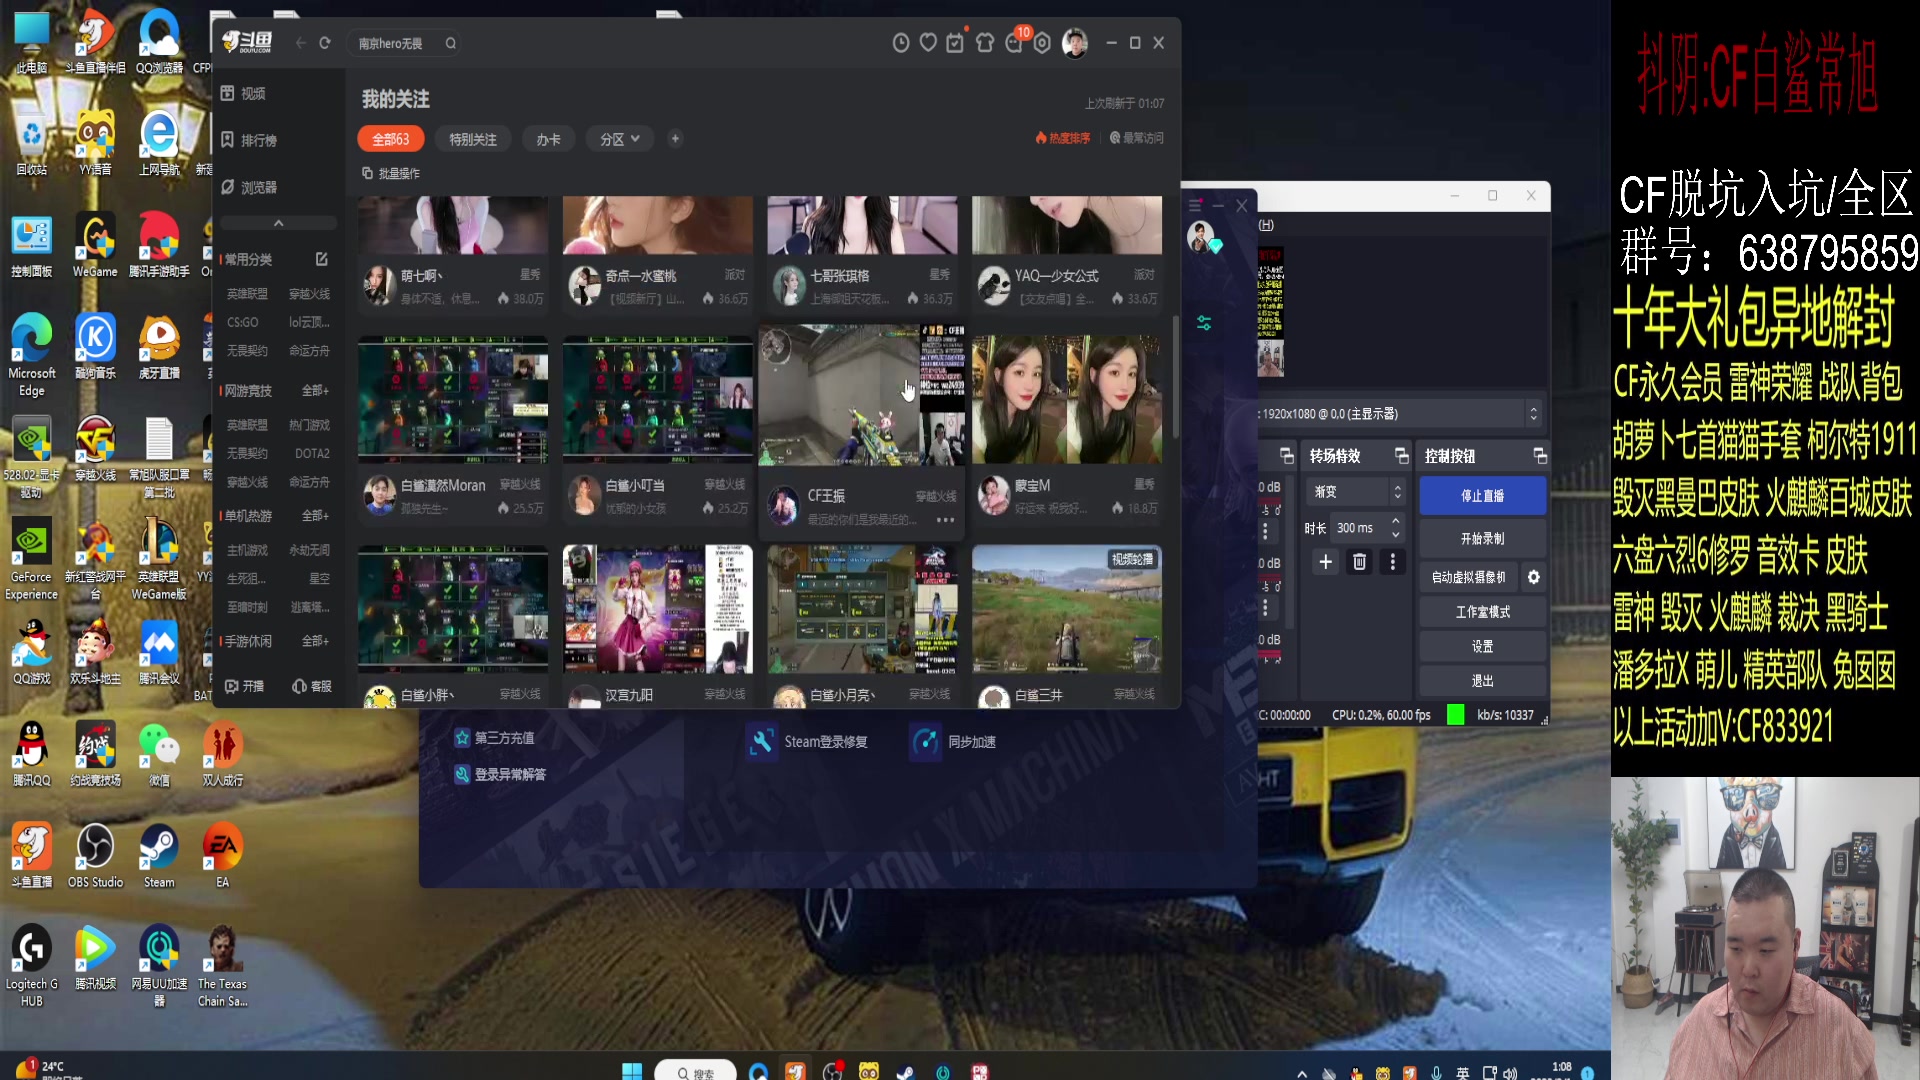Click the refresh icon beside search box

click(x=325, y=43)
